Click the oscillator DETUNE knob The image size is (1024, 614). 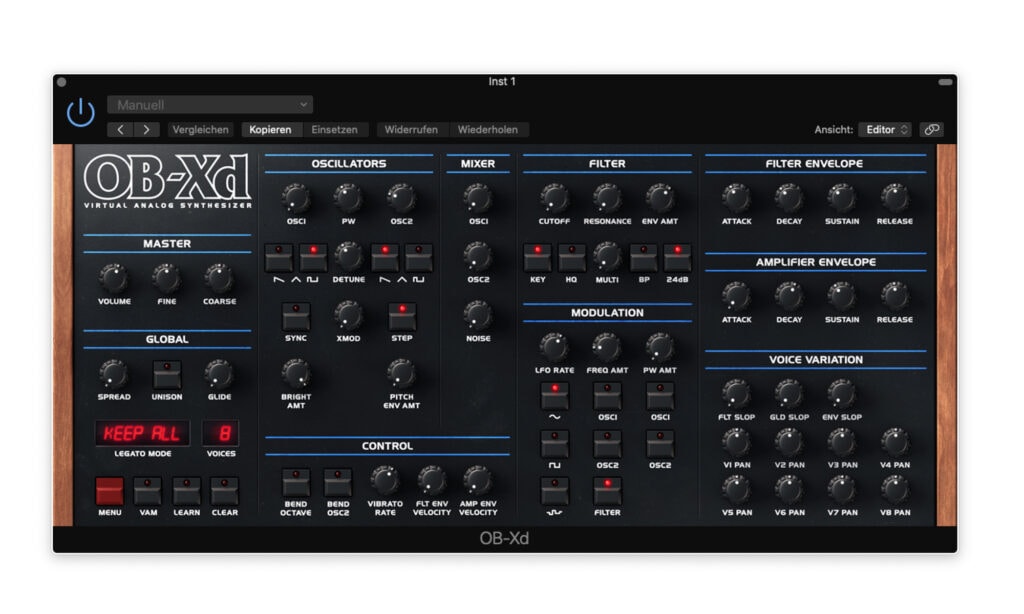pyautogui.click(x=349, y=256)
